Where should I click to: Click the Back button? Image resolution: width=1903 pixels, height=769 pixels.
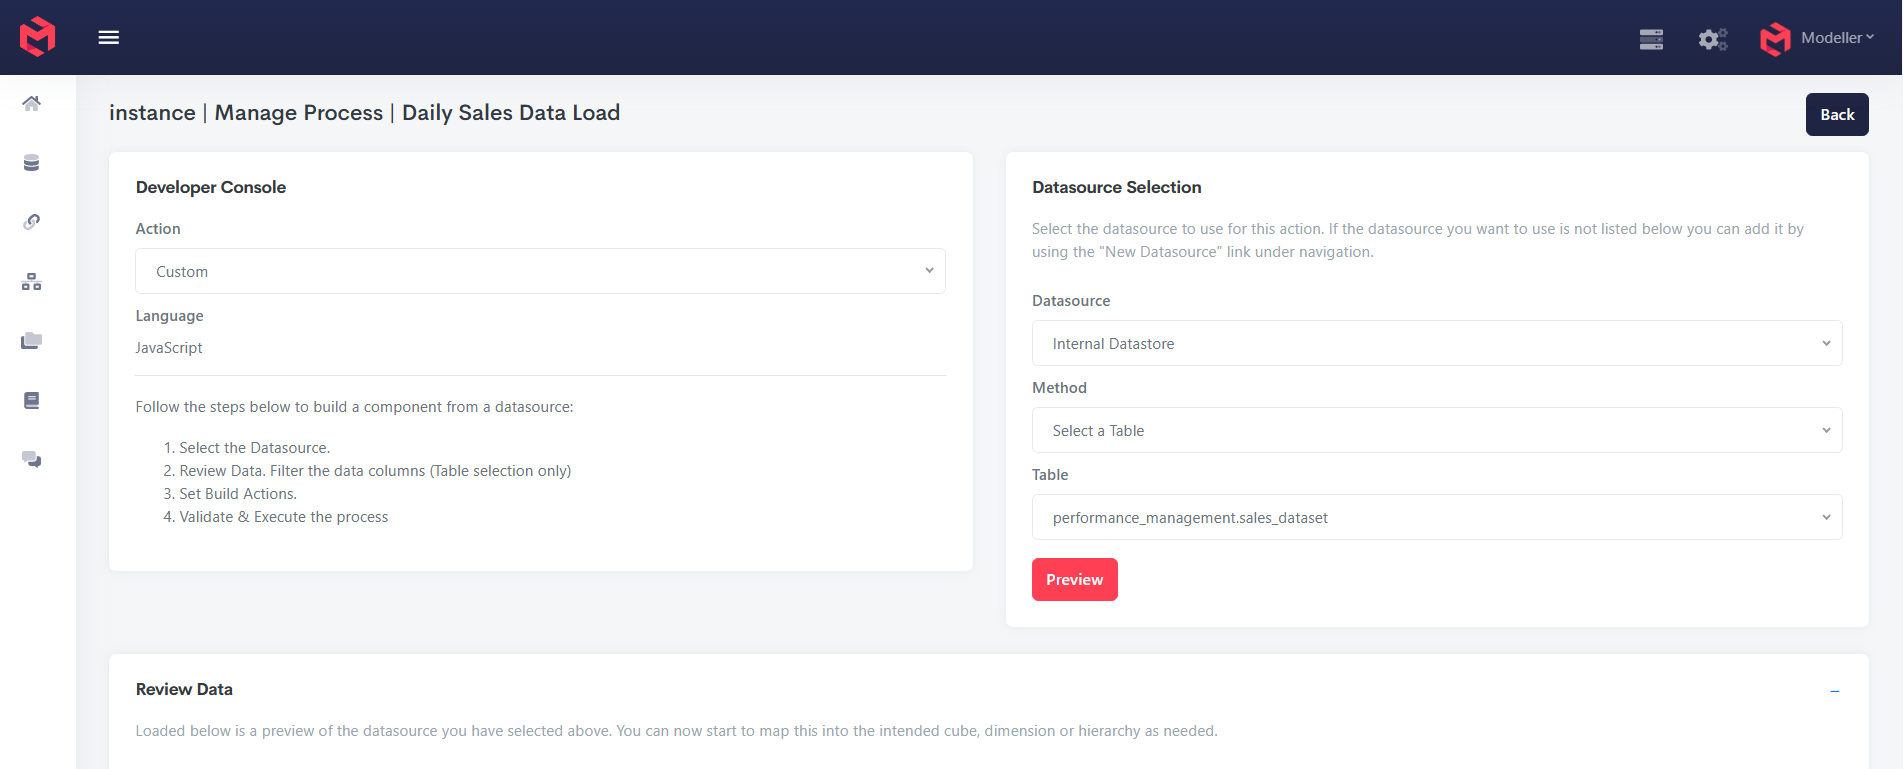point(1837,115)
